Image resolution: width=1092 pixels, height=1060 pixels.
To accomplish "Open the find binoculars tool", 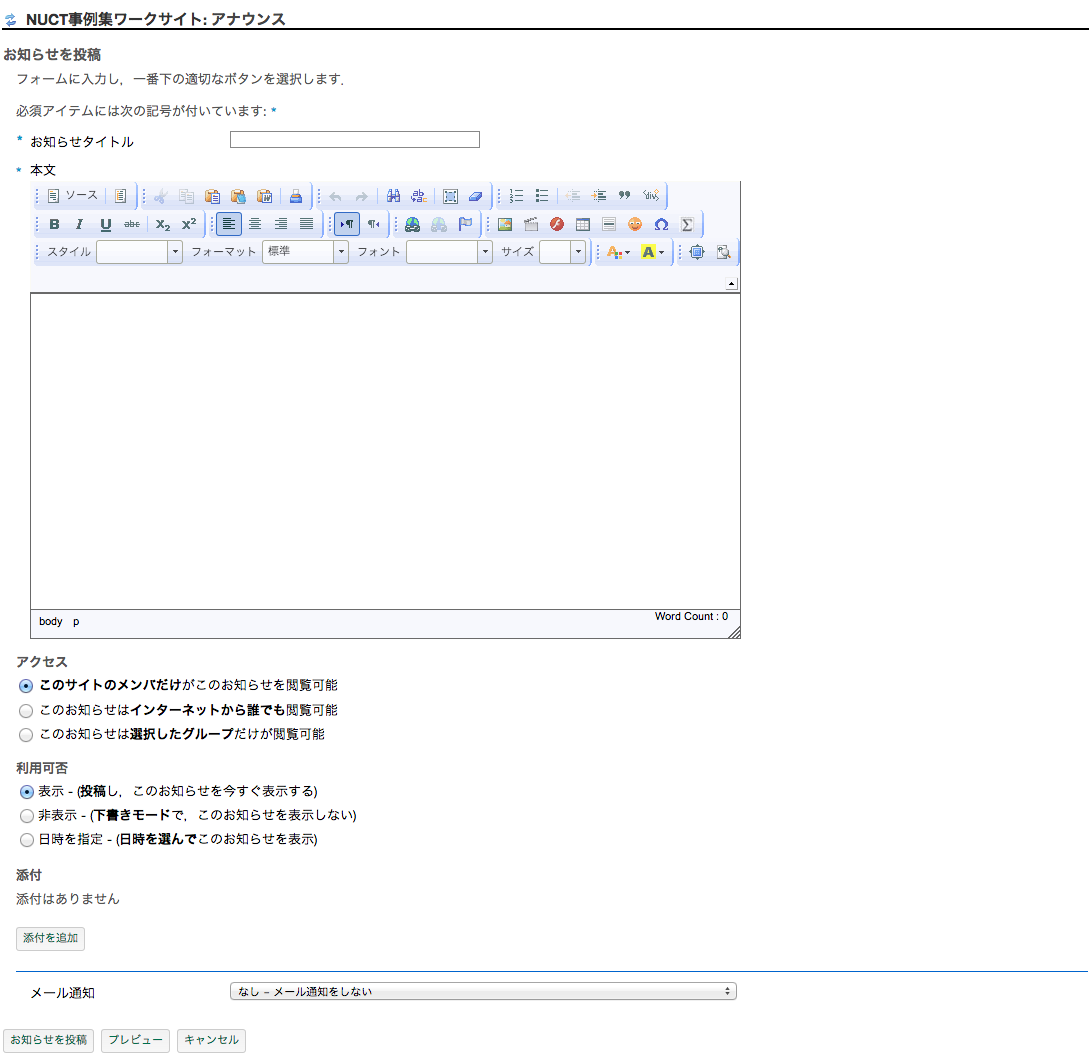I will point(393,196).
